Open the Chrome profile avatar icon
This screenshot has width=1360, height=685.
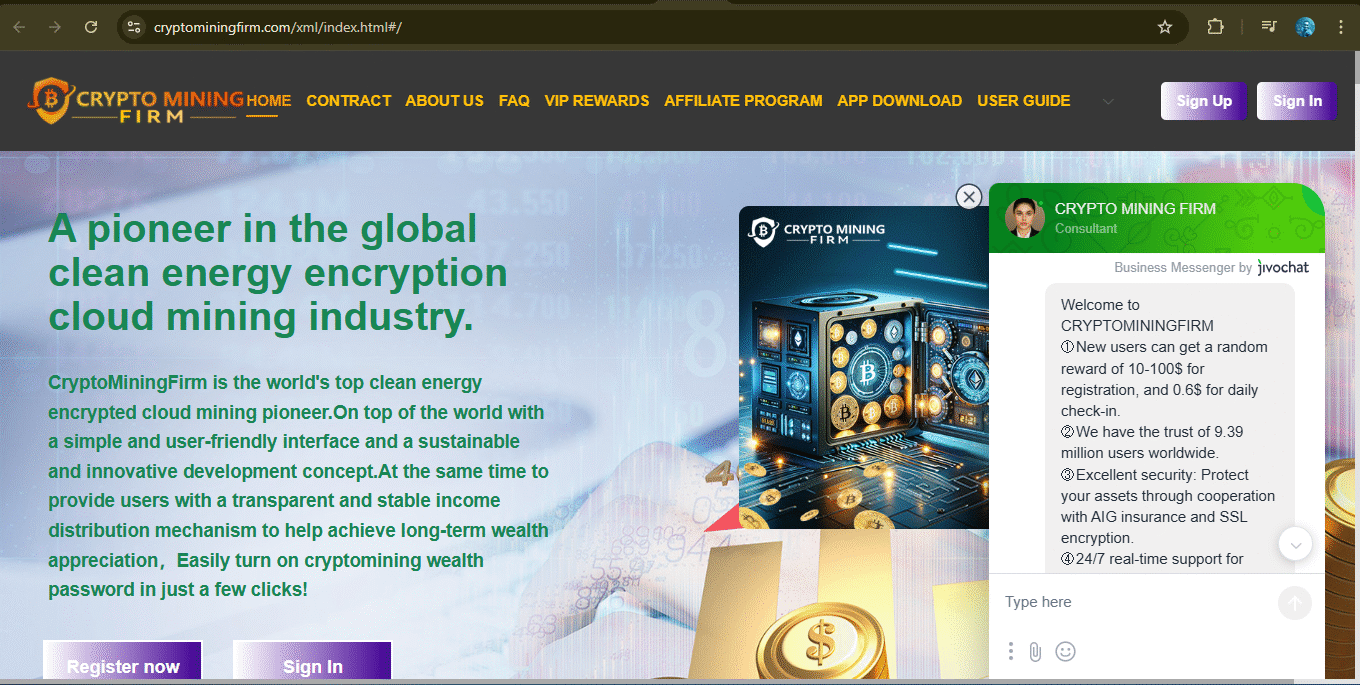pos(1305,27)
